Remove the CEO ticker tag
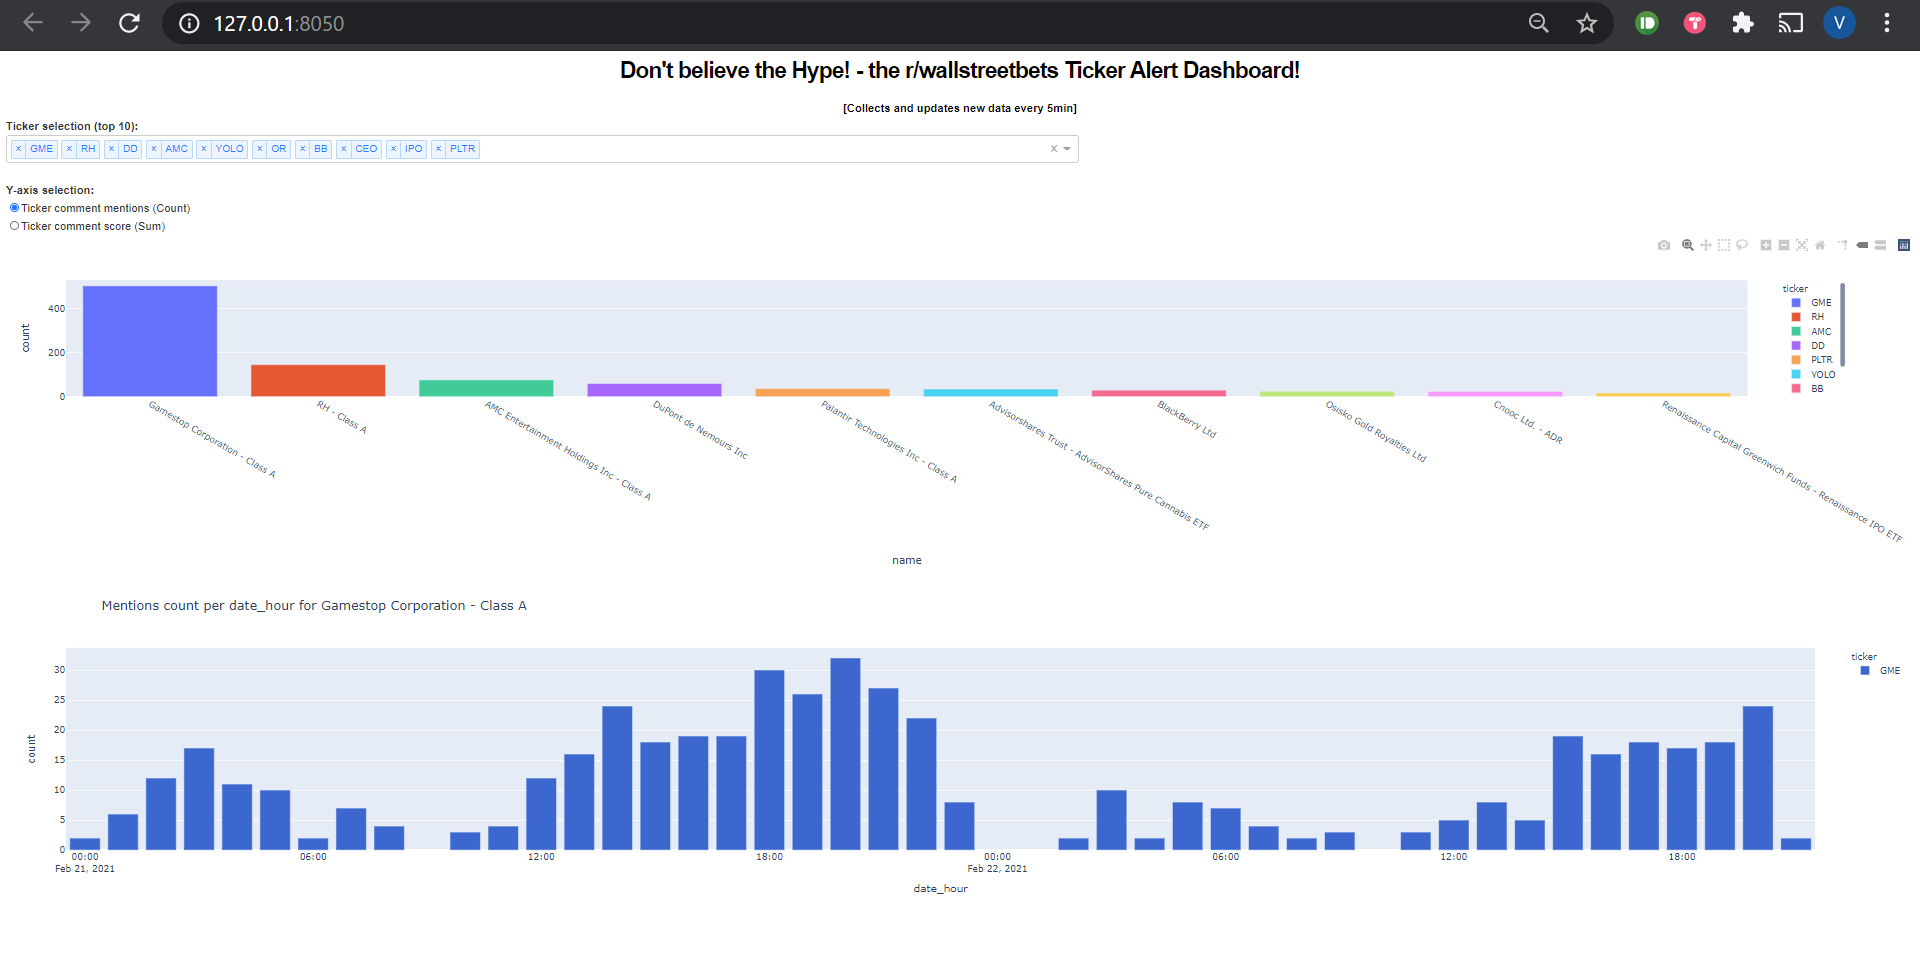1920x962 pixels. click(x=344, y=149)
